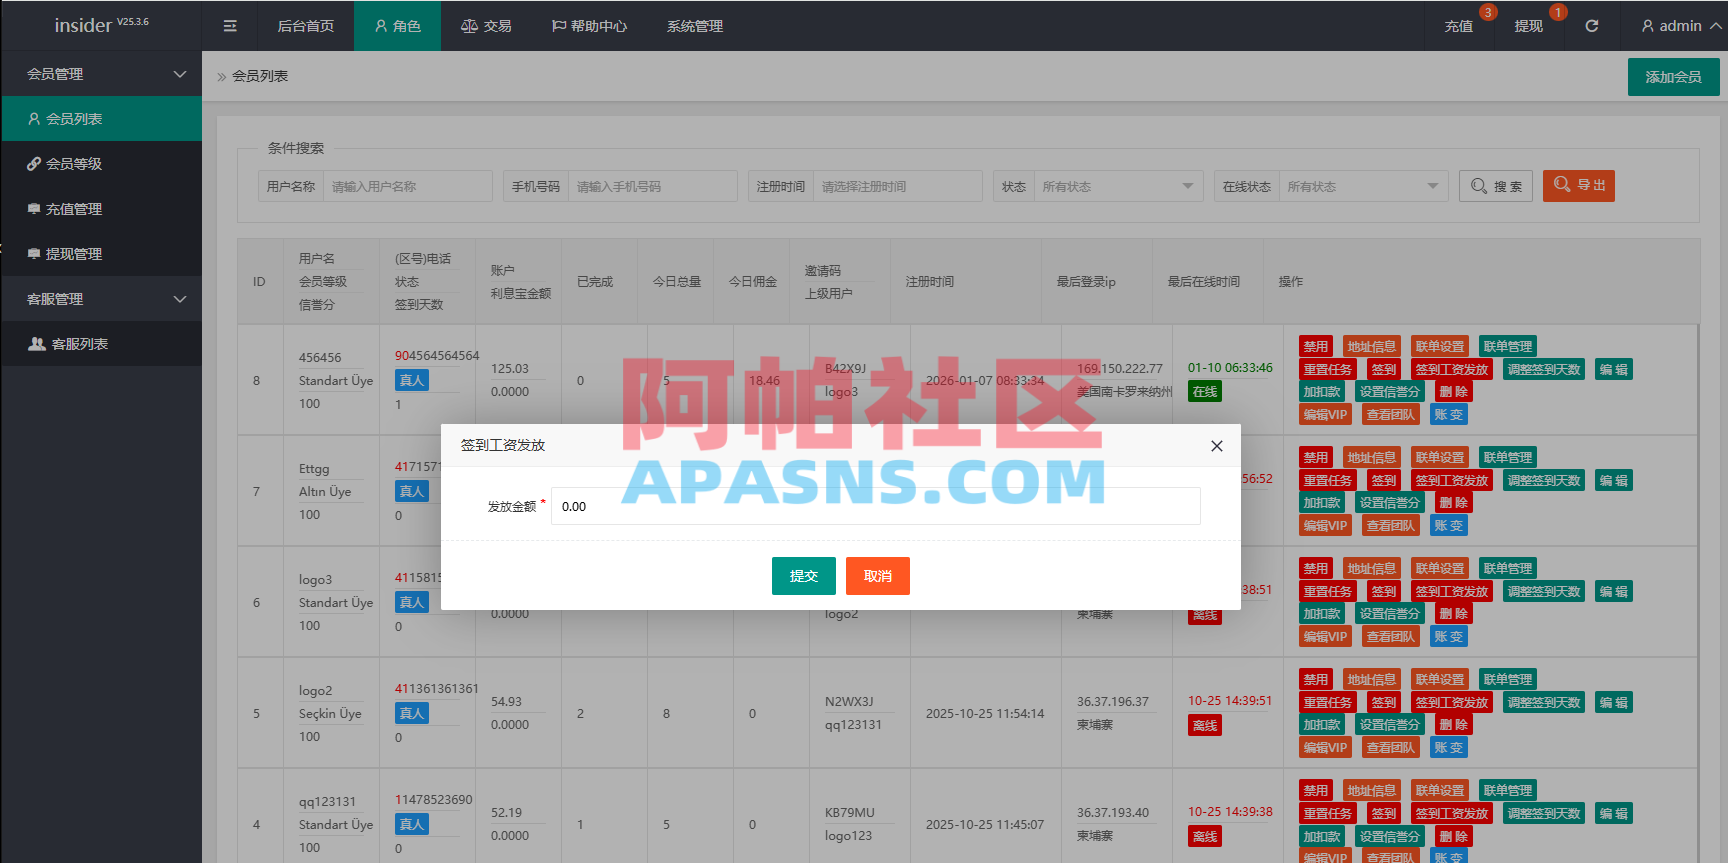Close the 签到工资发放 dialog
This screenshot has width=1728, height=863.
tap(1217, 446)
